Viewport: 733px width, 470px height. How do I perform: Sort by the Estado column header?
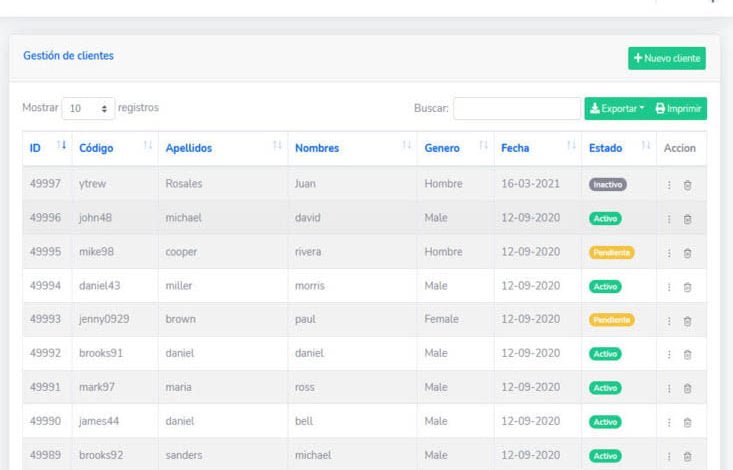(619, 148)
